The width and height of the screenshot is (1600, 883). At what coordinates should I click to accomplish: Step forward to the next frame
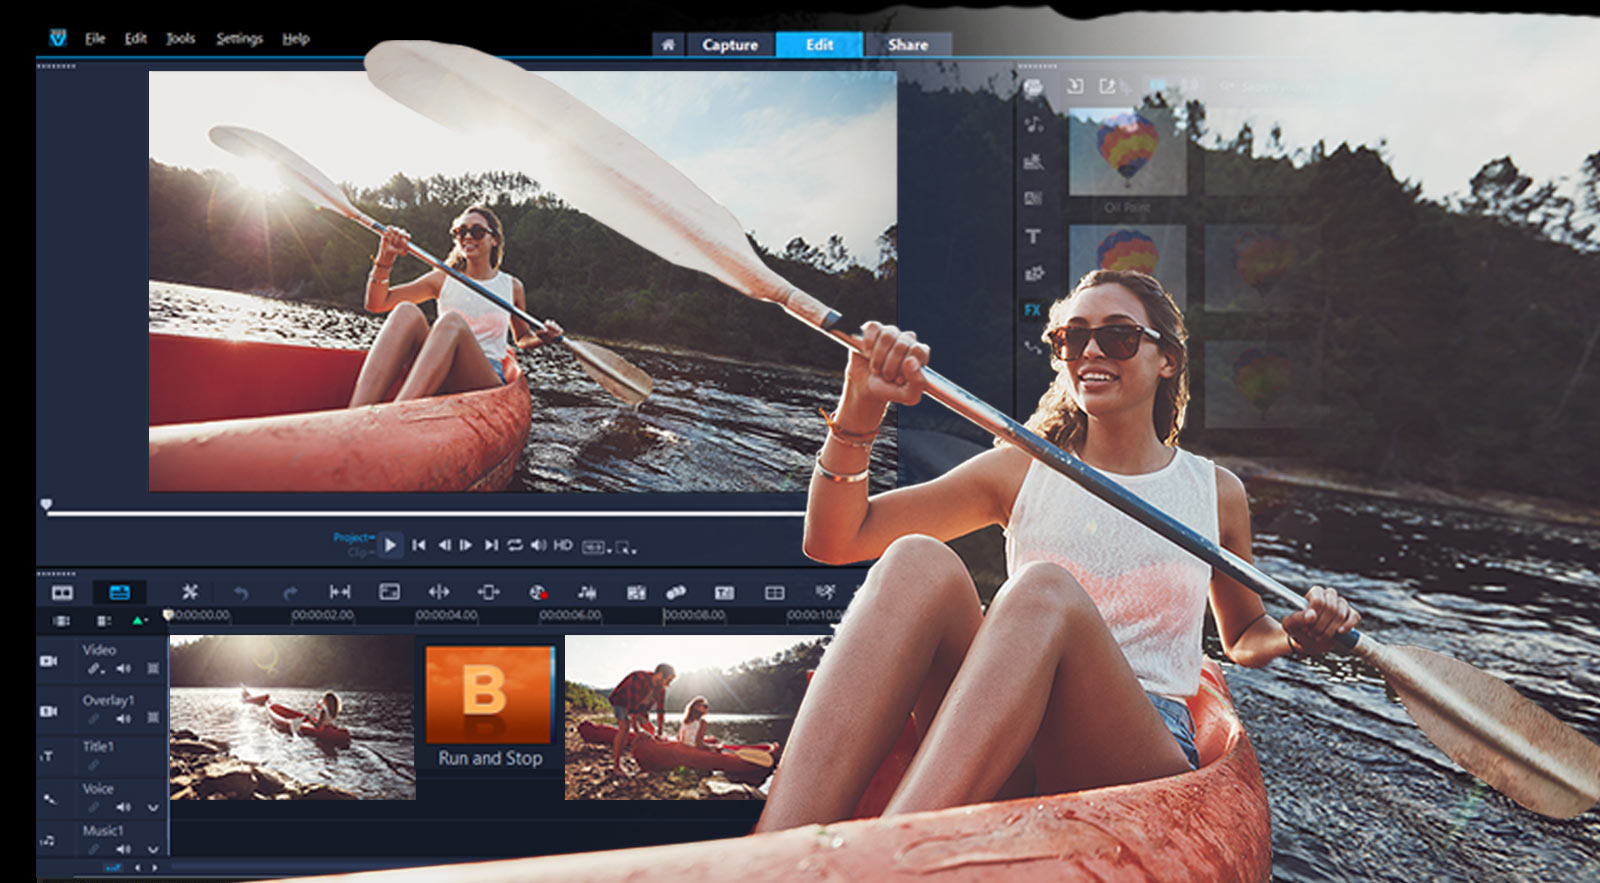click(466, 545)
